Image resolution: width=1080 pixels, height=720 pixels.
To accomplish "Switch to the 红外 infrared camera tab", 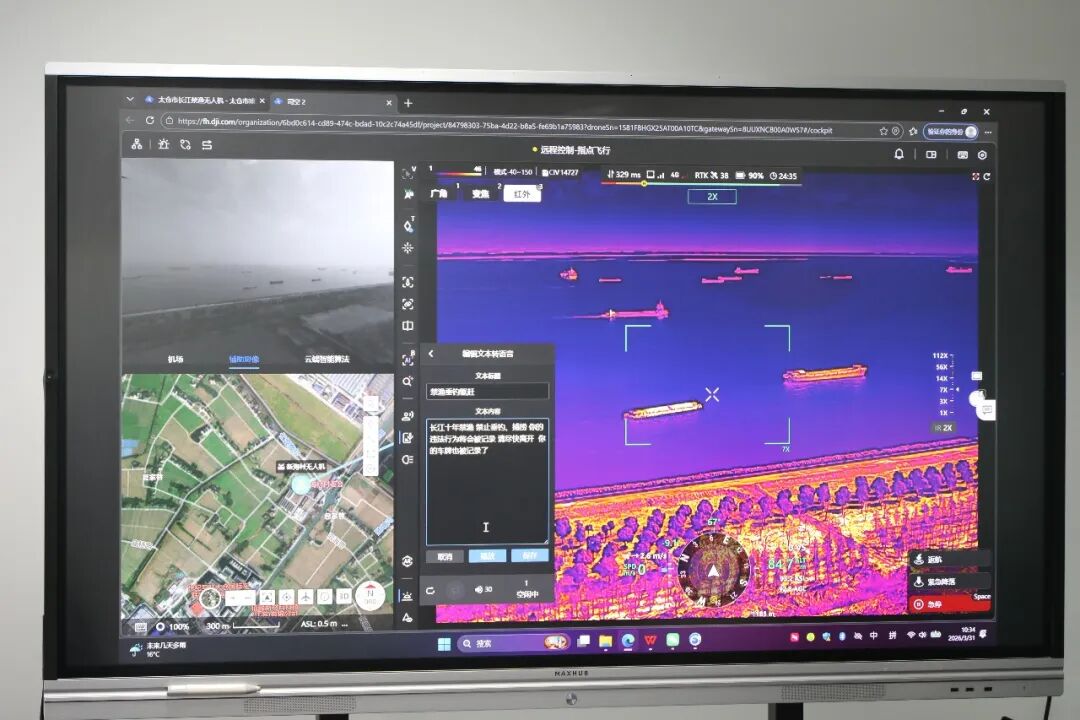I will tap(522, 194).
